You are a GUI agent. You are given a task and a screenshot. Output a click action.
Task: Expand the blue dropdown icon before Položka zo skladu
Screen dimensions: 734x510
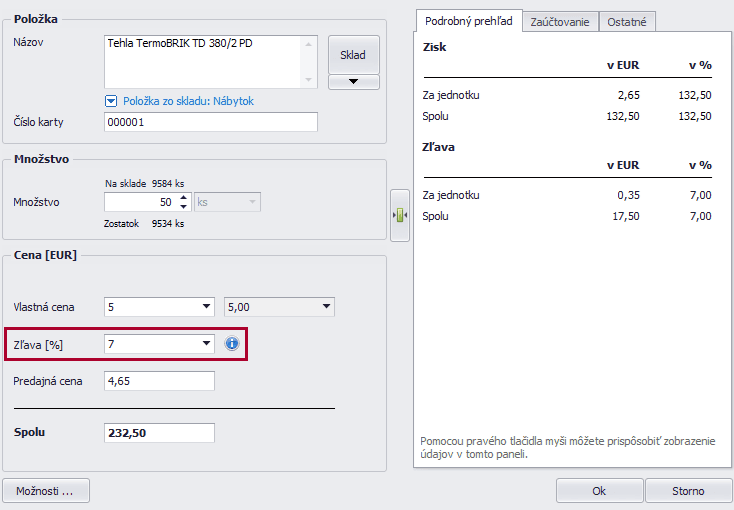pos(111,101)
